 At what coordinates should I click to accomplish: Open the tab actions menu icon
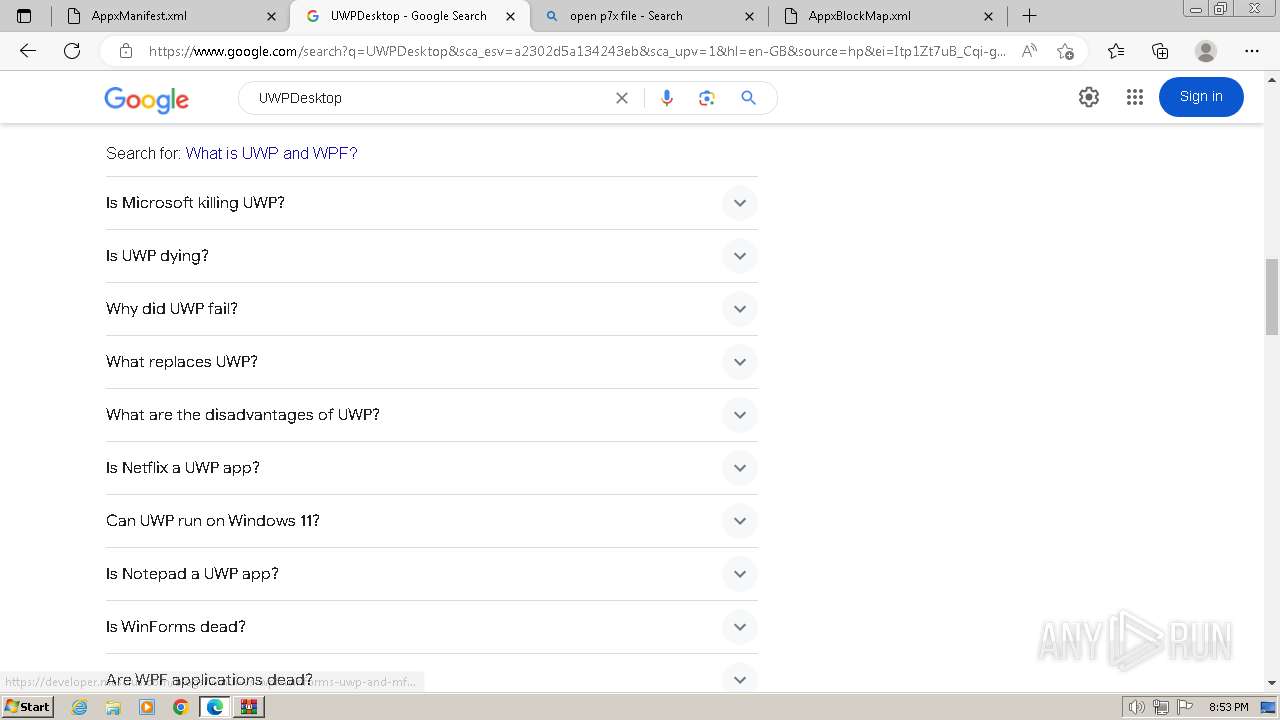pos(24,16)
